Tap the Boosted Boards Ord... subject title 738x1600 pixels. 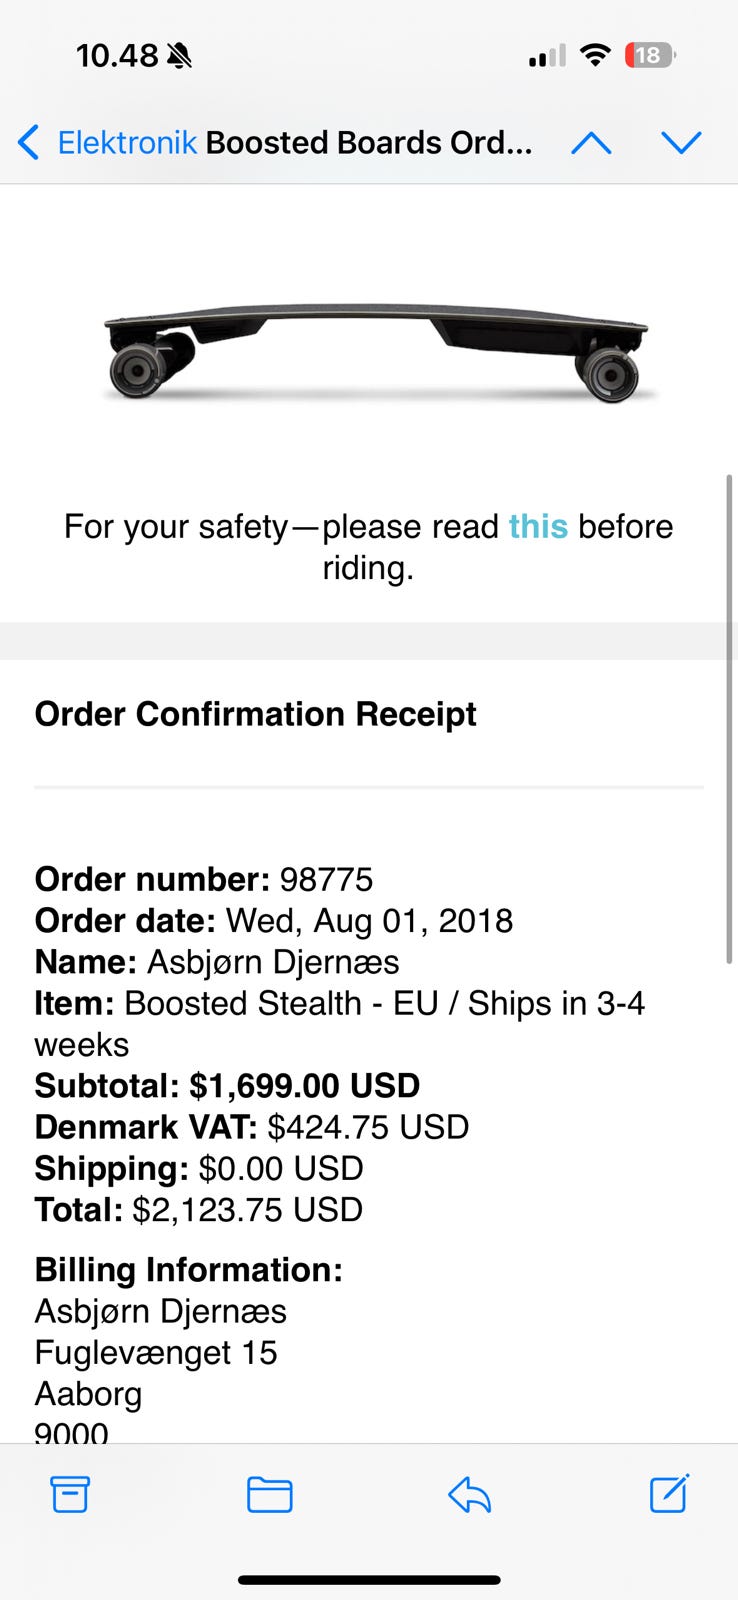point(369,143)
